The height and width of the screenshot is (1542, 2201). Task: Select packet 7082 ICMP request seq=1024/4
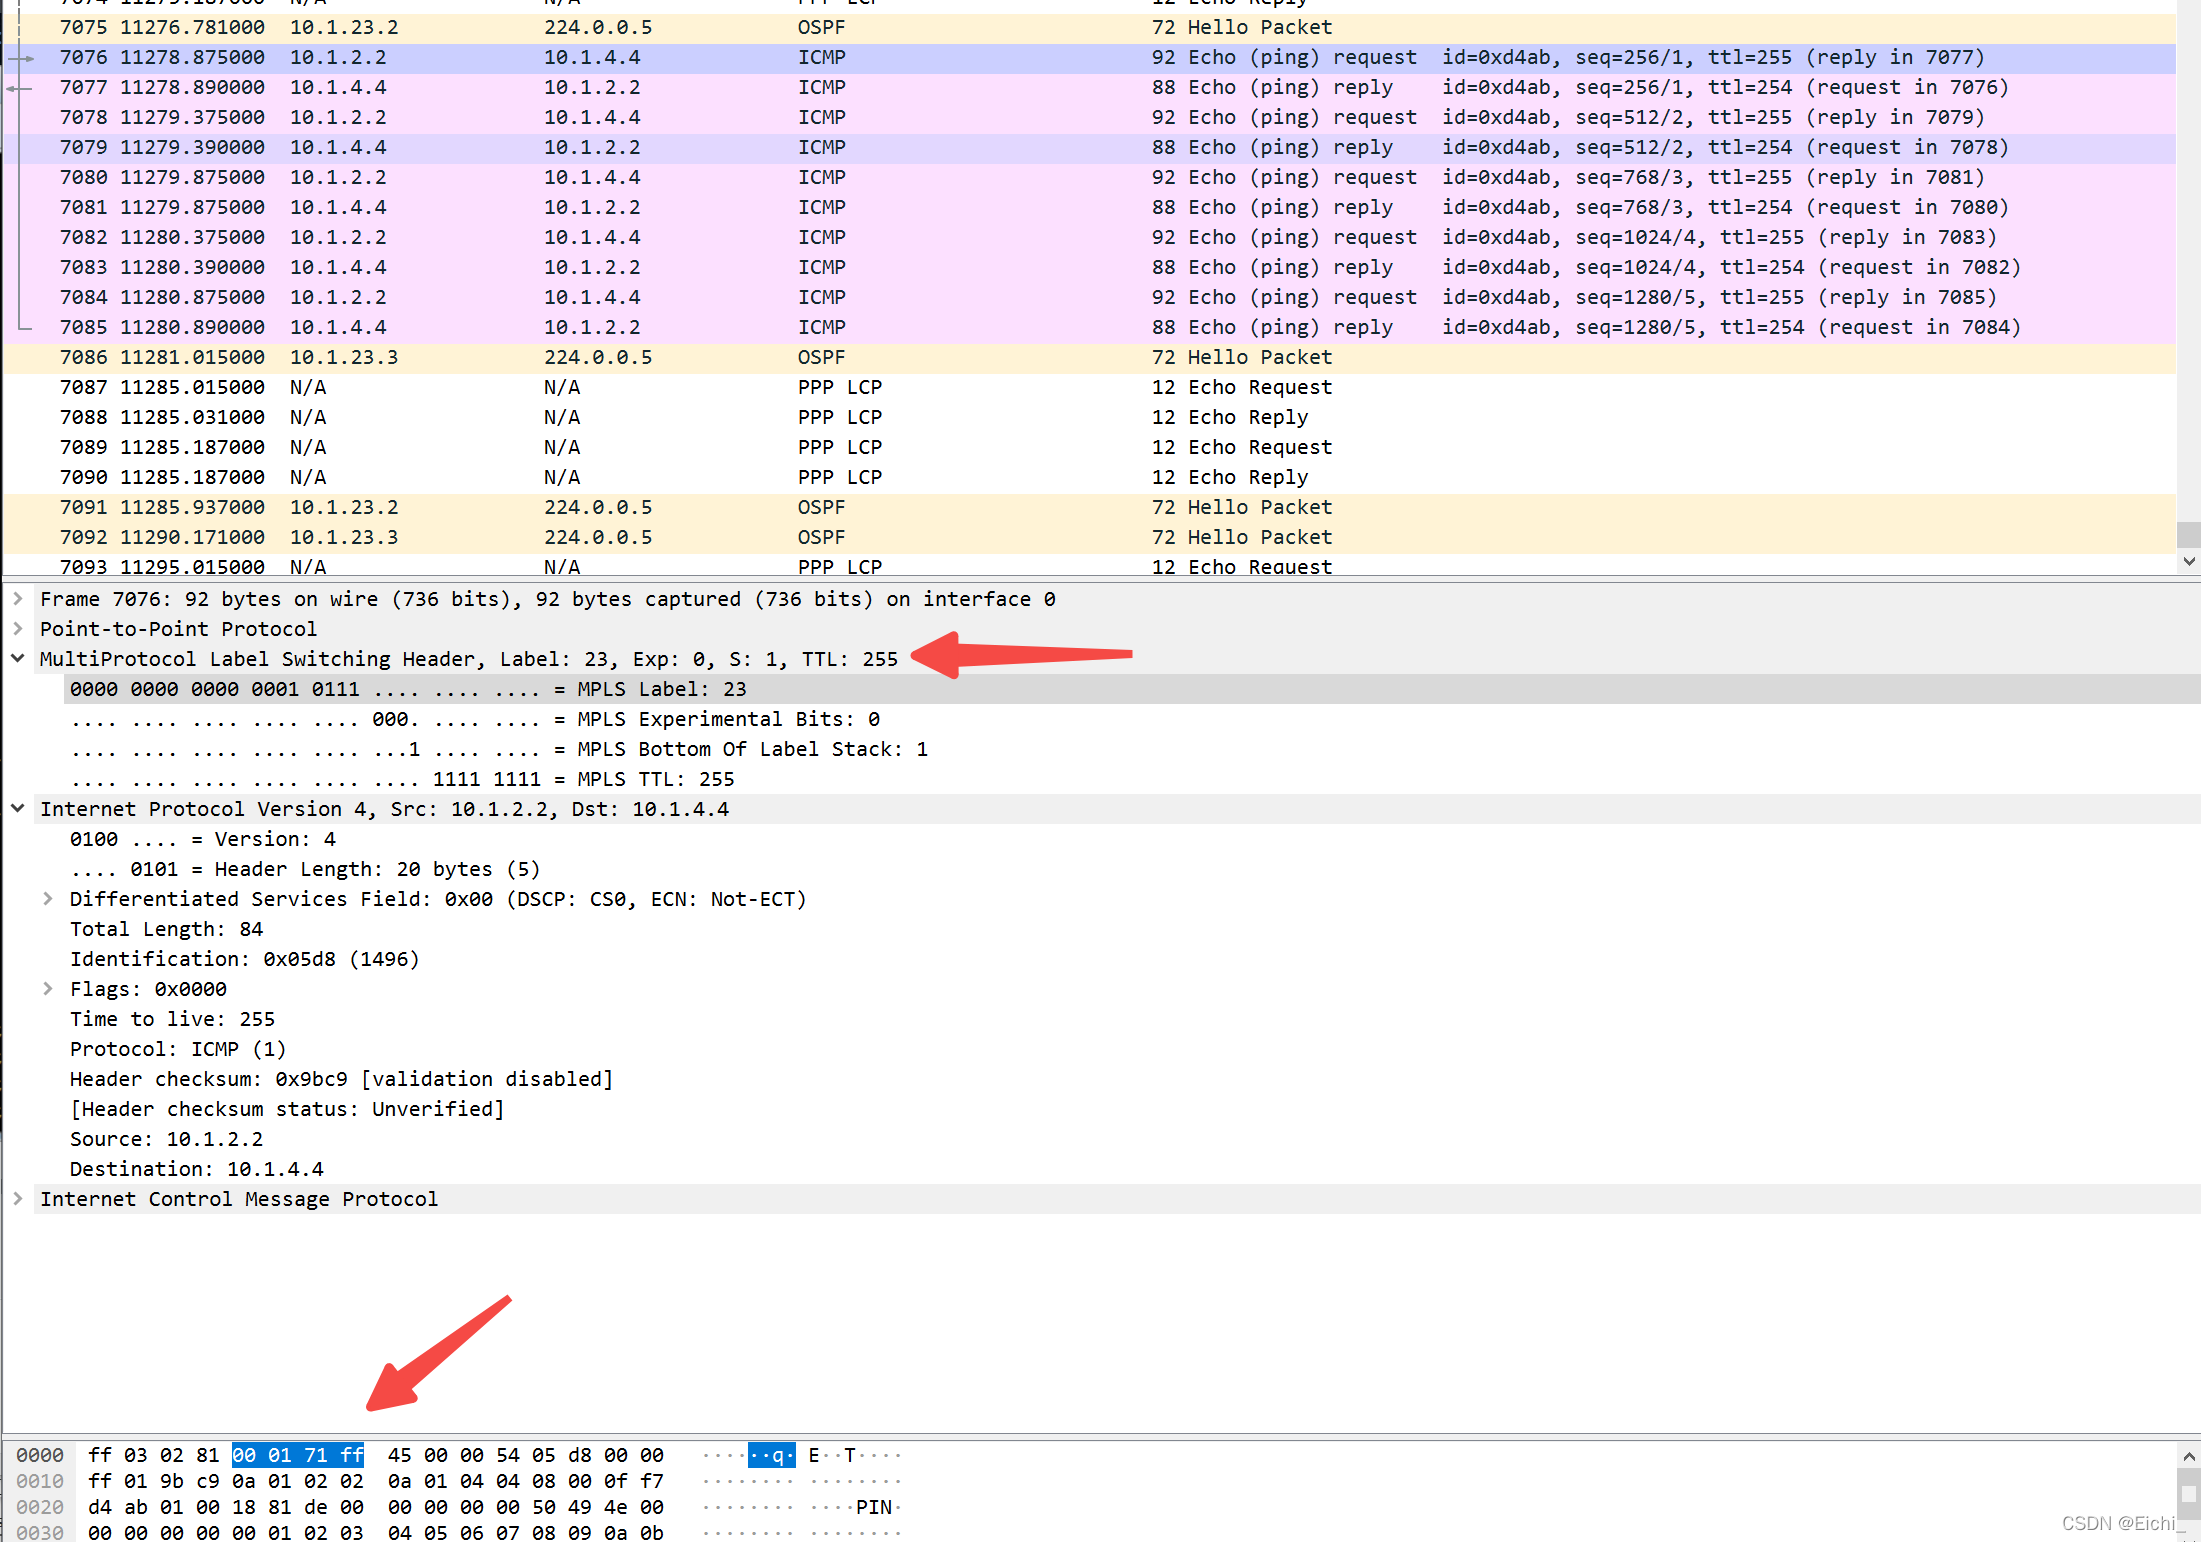[1089, 238]
